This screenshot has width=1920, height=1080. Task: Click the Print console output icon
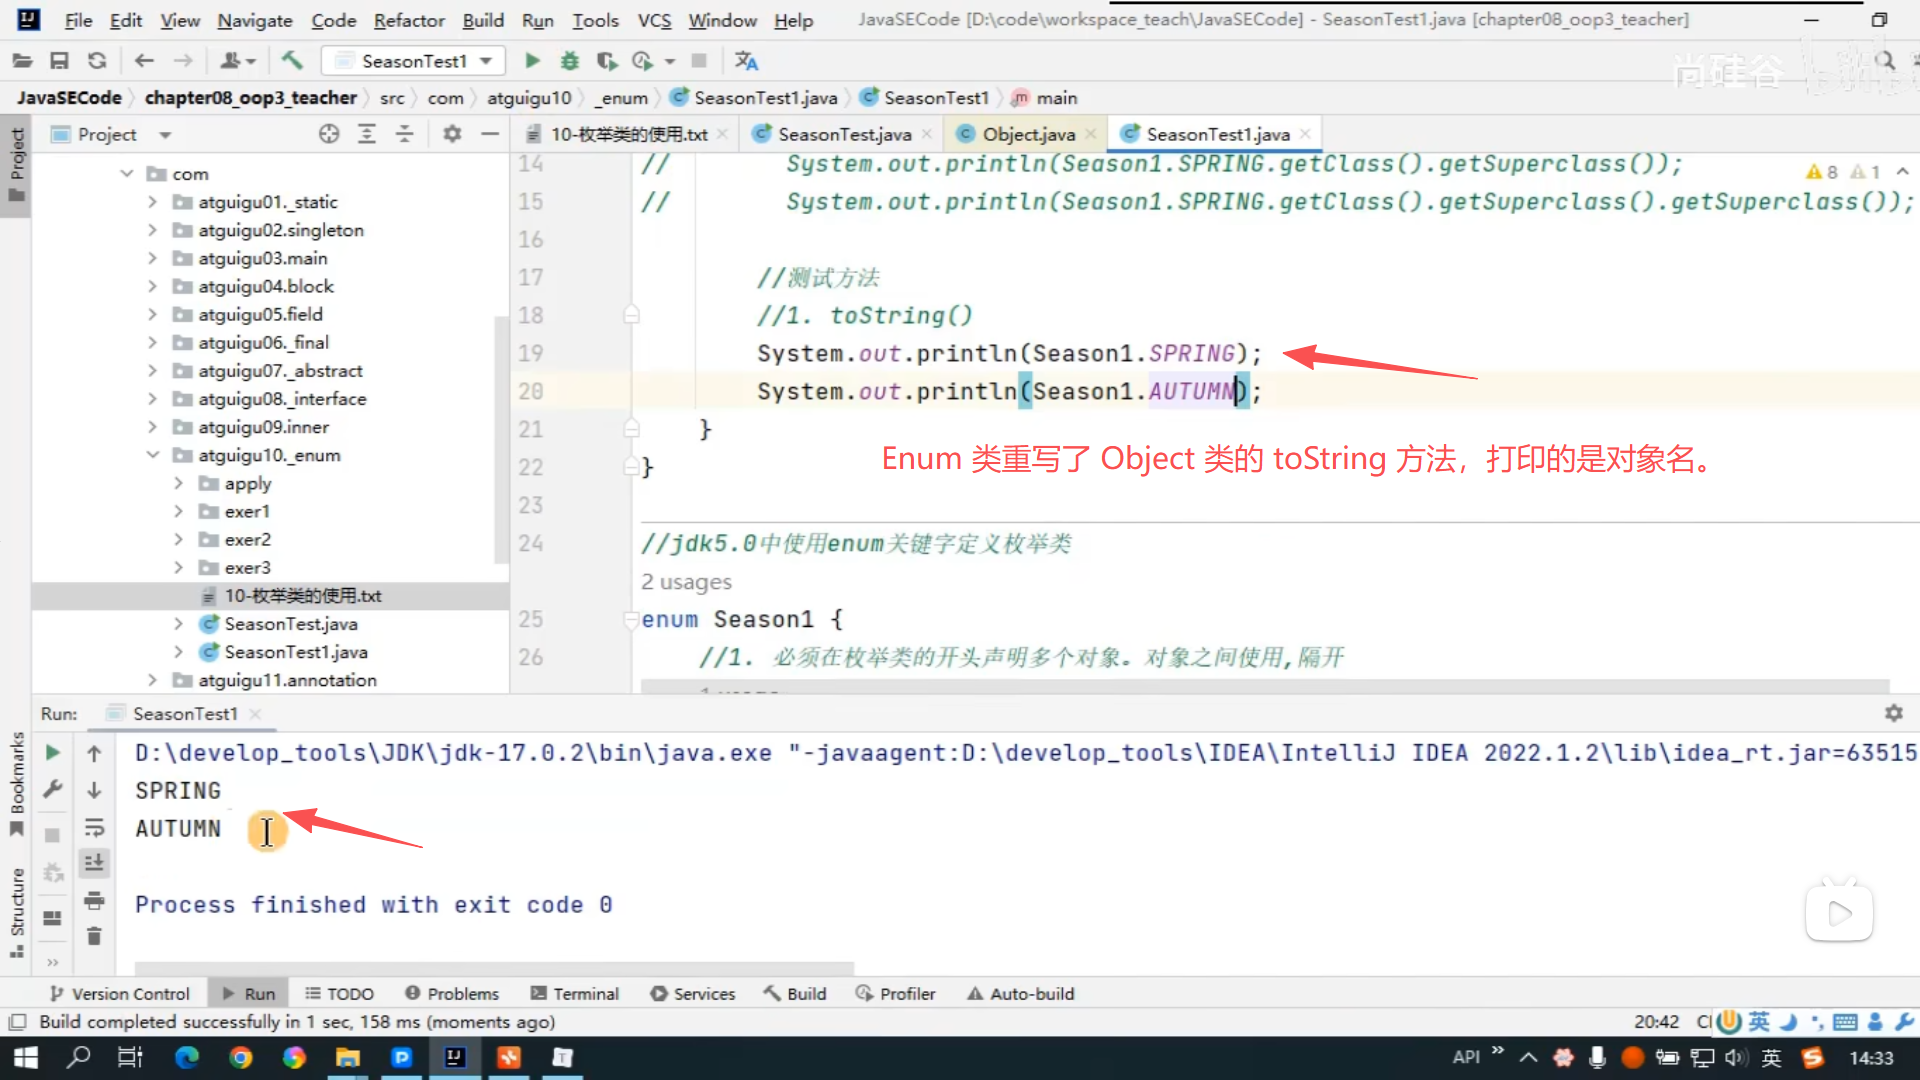pyautogui.click(x=94, y=900)
